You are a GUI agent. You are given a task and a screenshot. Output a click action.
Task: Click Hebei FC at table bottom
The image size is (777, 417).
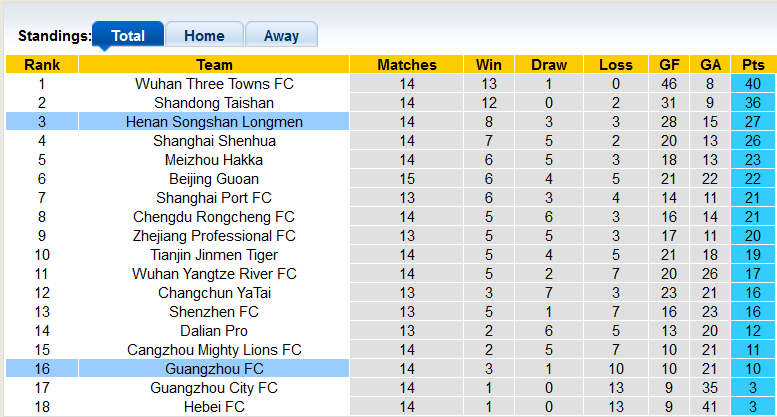214,407
